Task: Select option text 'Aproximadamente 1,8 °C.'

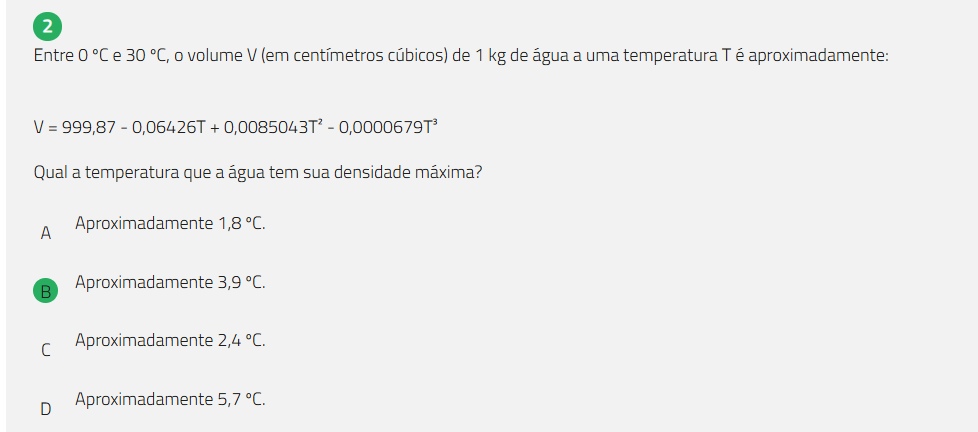Action: [170, 223]
